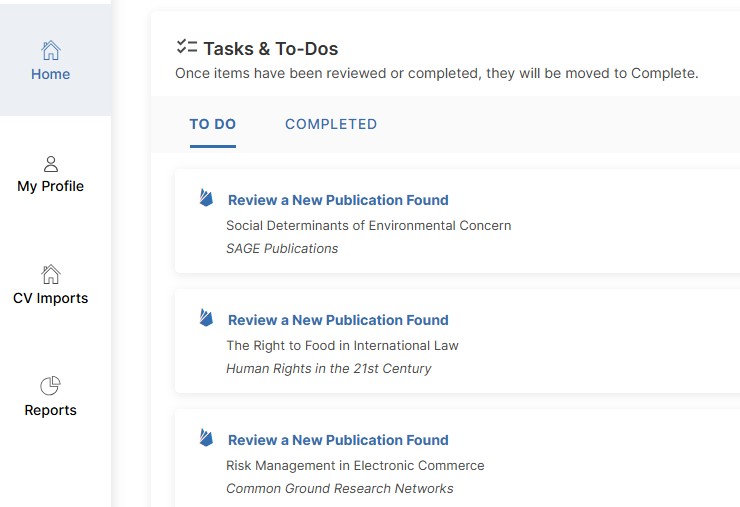Click publication icon beside Right to Food entry
740x507 pixels.
click(206, 318)
